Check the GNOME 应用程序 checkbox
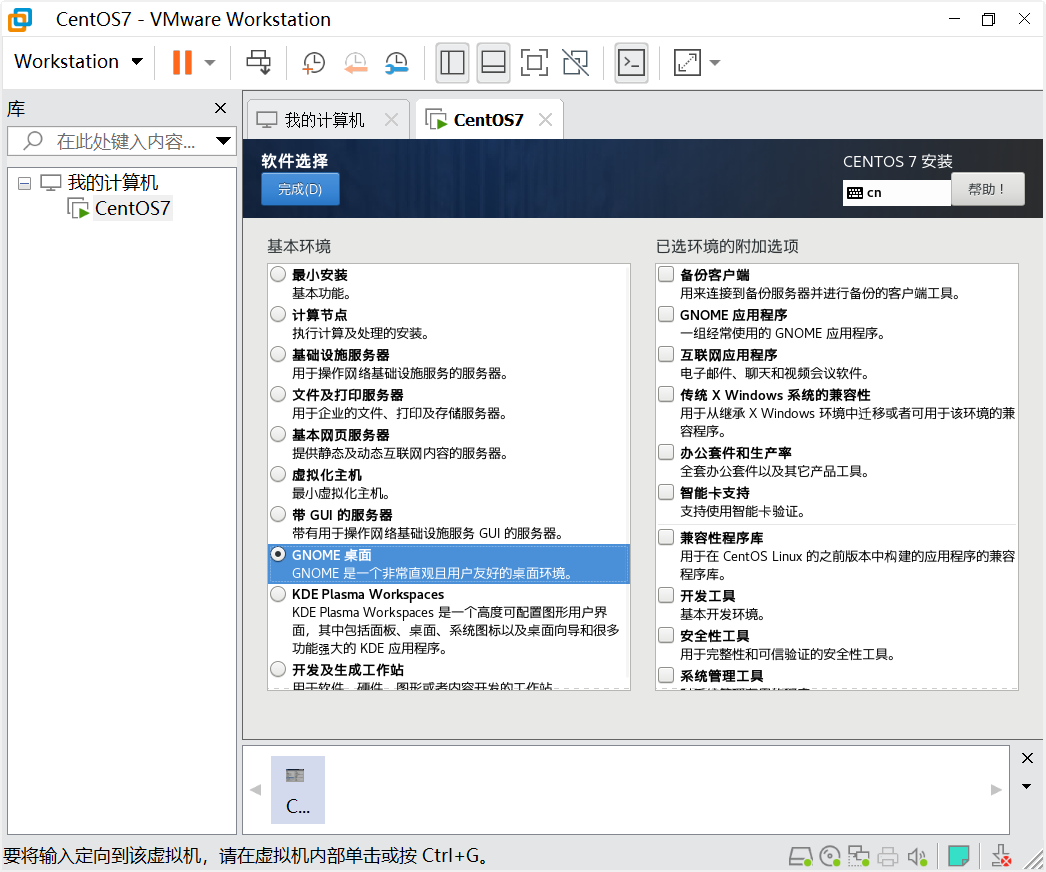 click(666, 314)
